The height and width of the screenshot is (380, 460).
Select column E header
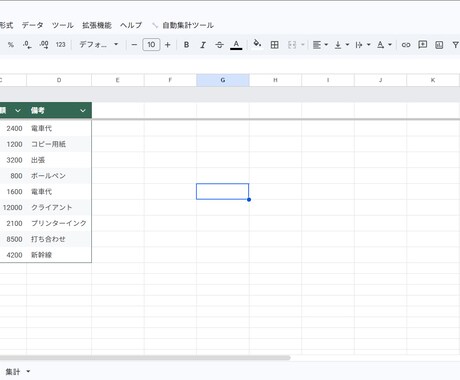pos(118,80)
